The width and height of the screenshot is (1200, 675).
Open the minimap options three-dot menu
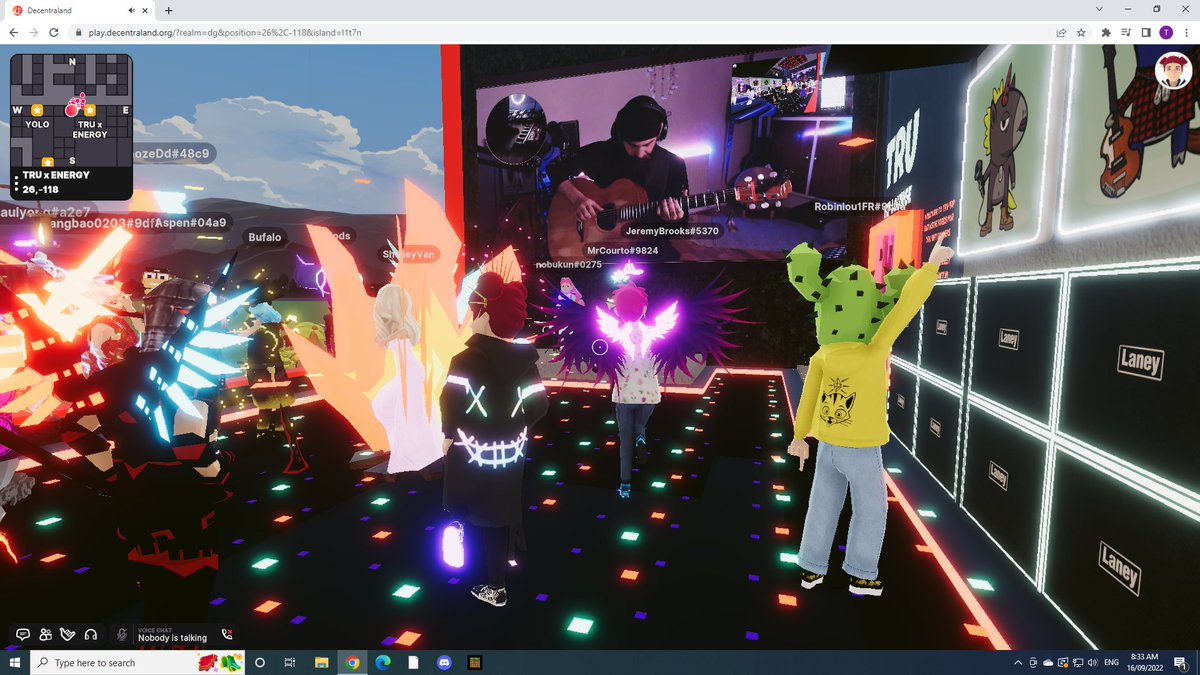coord(17,182)
